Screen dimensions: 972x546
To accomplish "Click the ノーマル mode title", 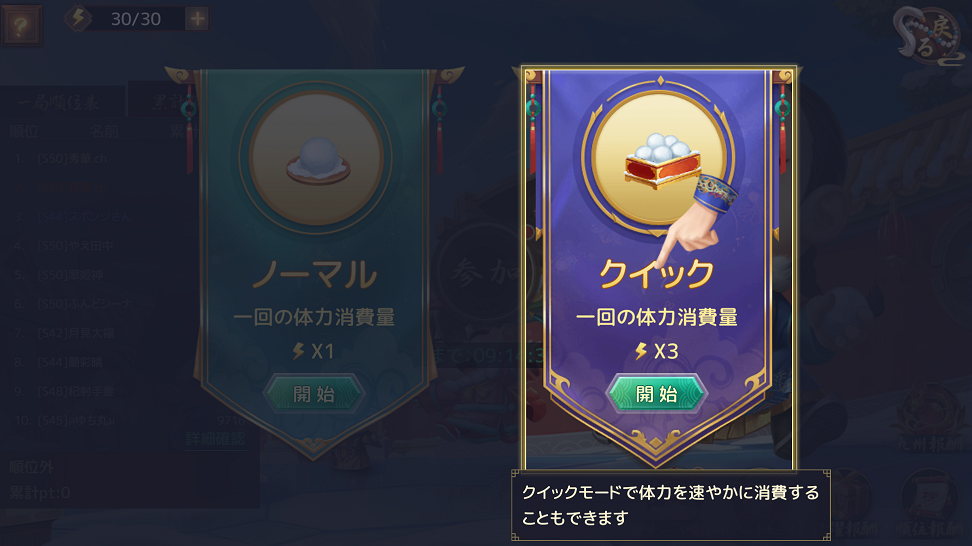I will (x=314, y=273).
